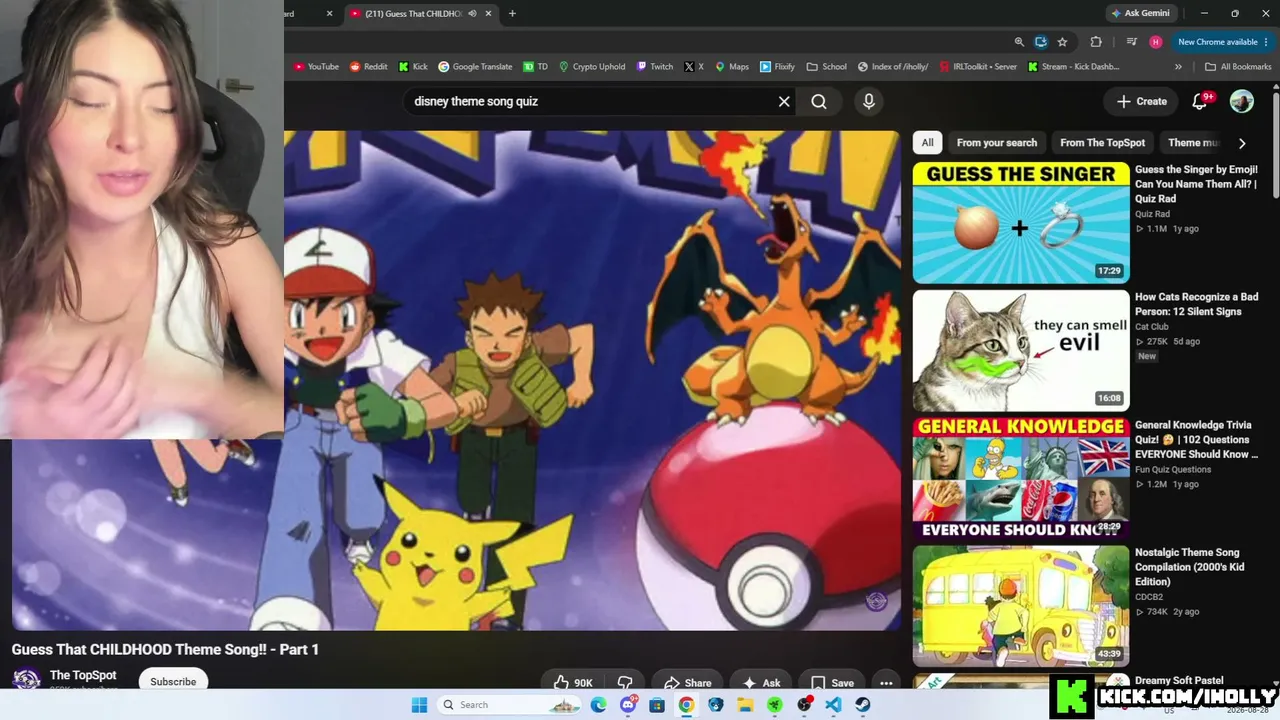Screen dimensions: 1280x720
Task: Open the Reddit bookmark
Action: coord(368,67)
